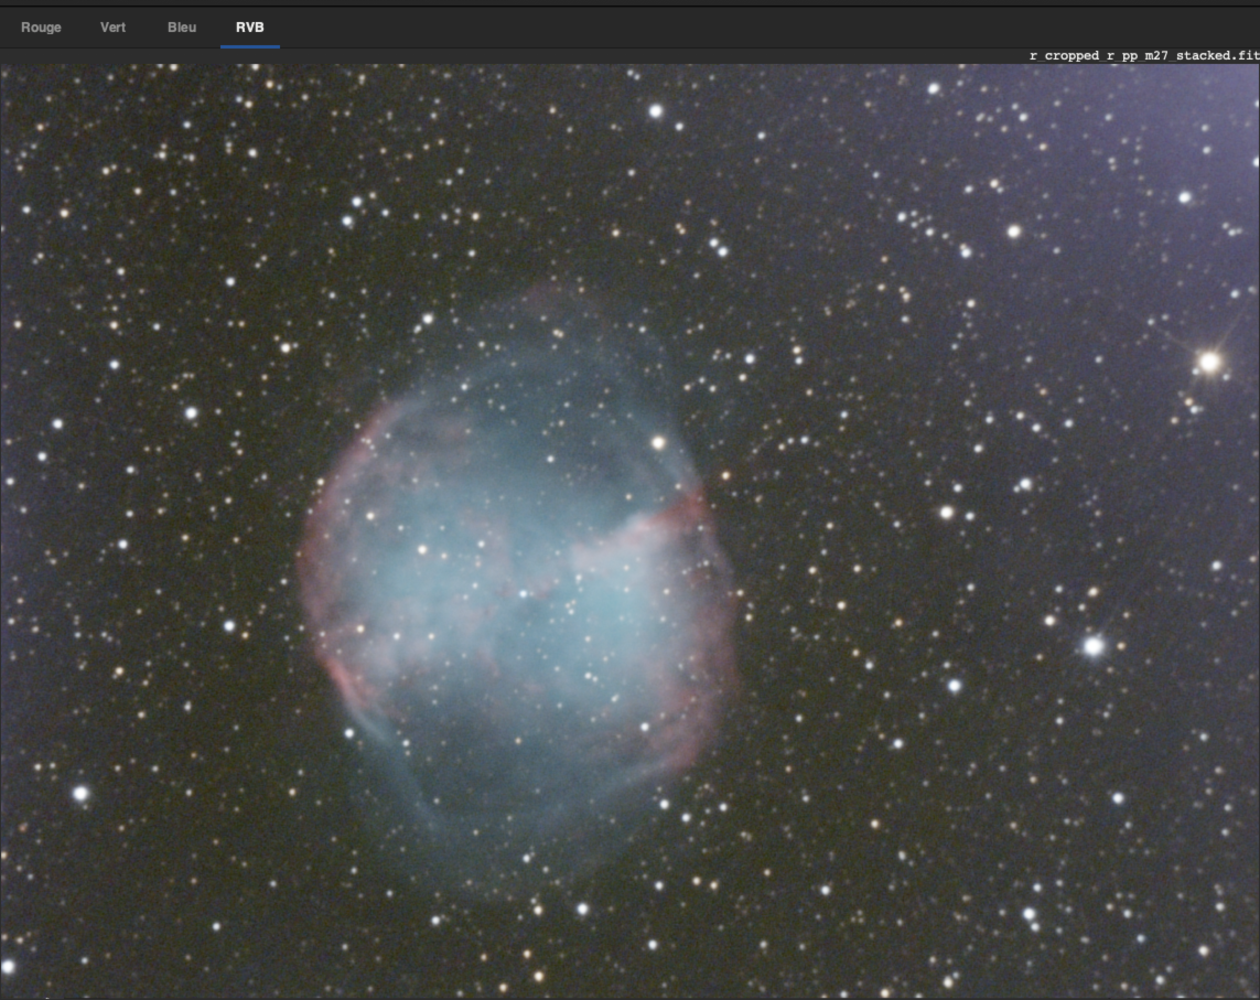Switch to the Bleu channel tab
Screen dimensions: 1260x1000
(182, 27)
